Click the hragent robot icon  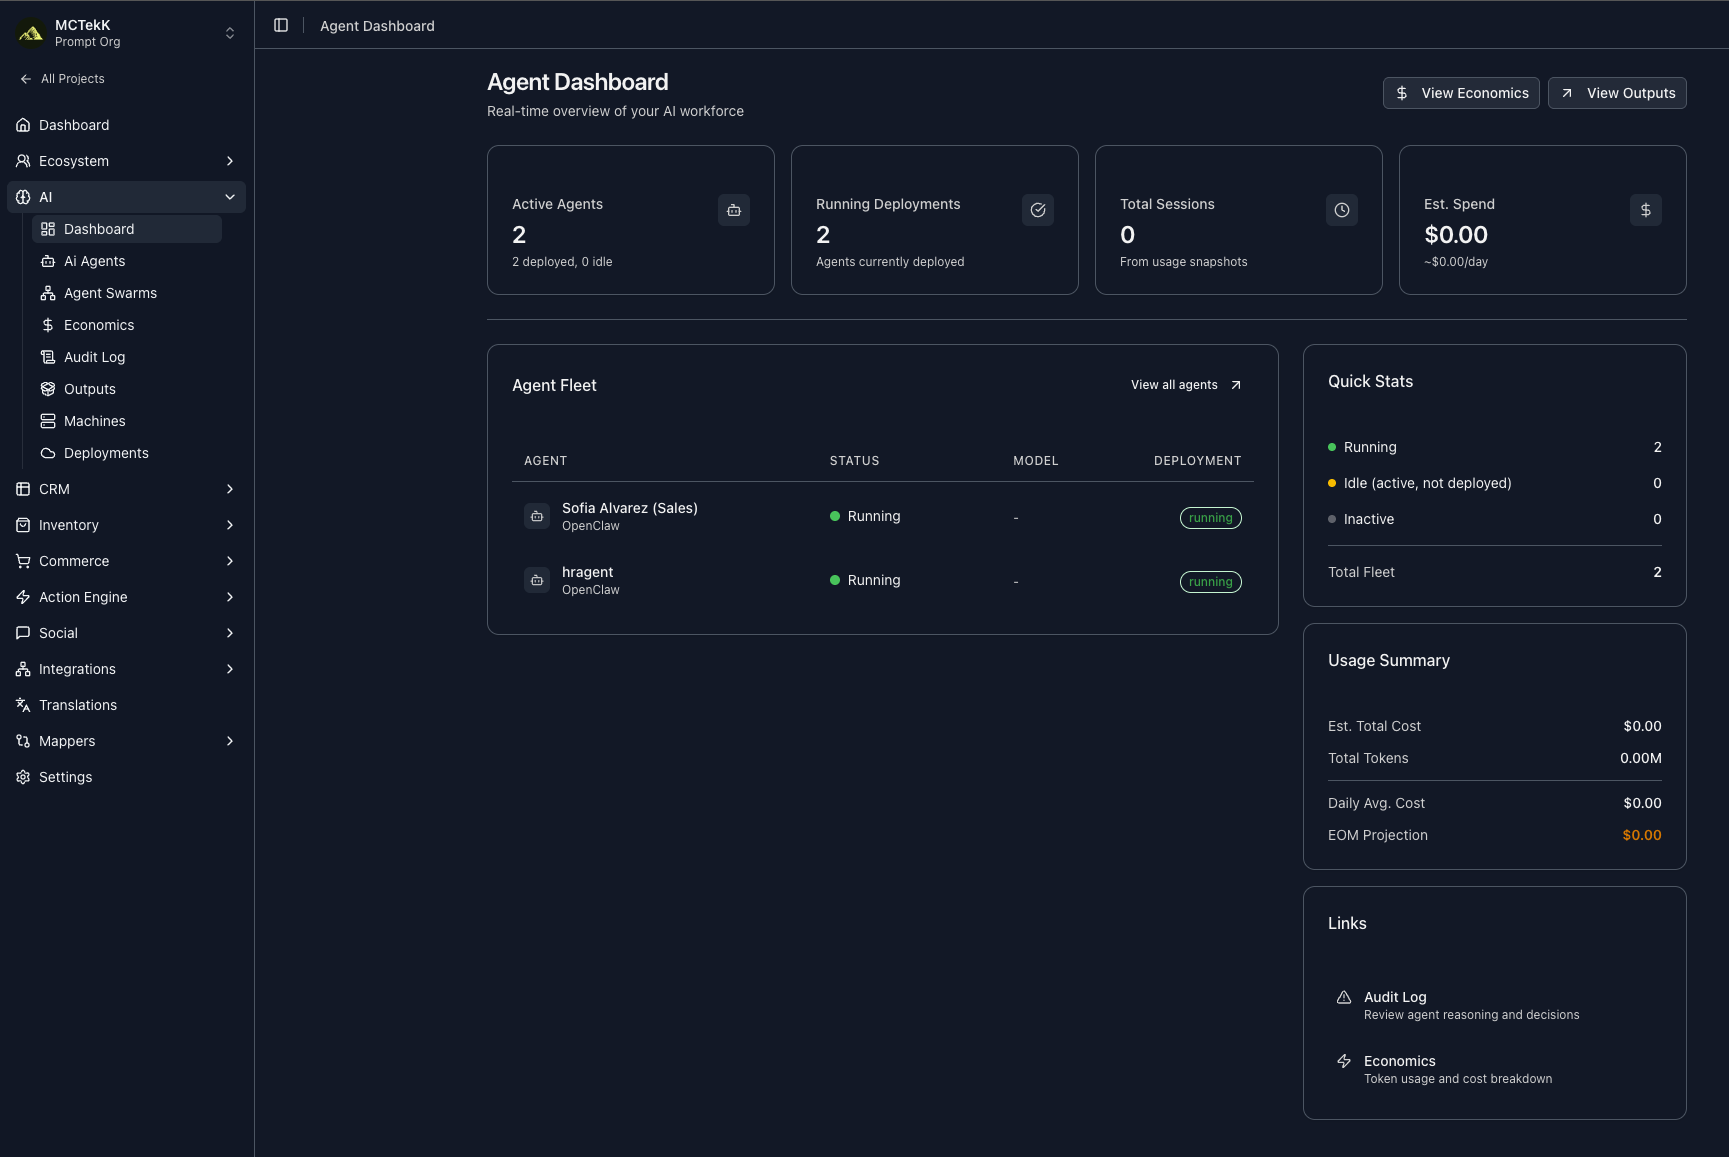(537, 580)
